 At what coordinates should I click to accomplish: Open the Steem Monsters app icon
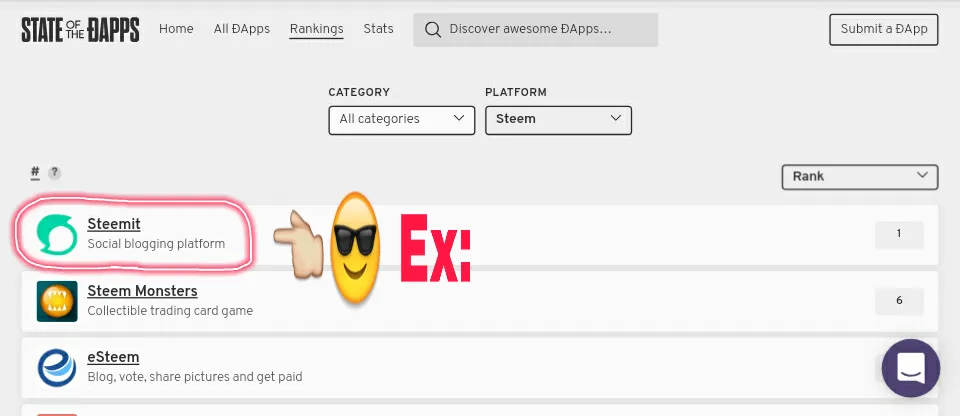pos(57,301)
